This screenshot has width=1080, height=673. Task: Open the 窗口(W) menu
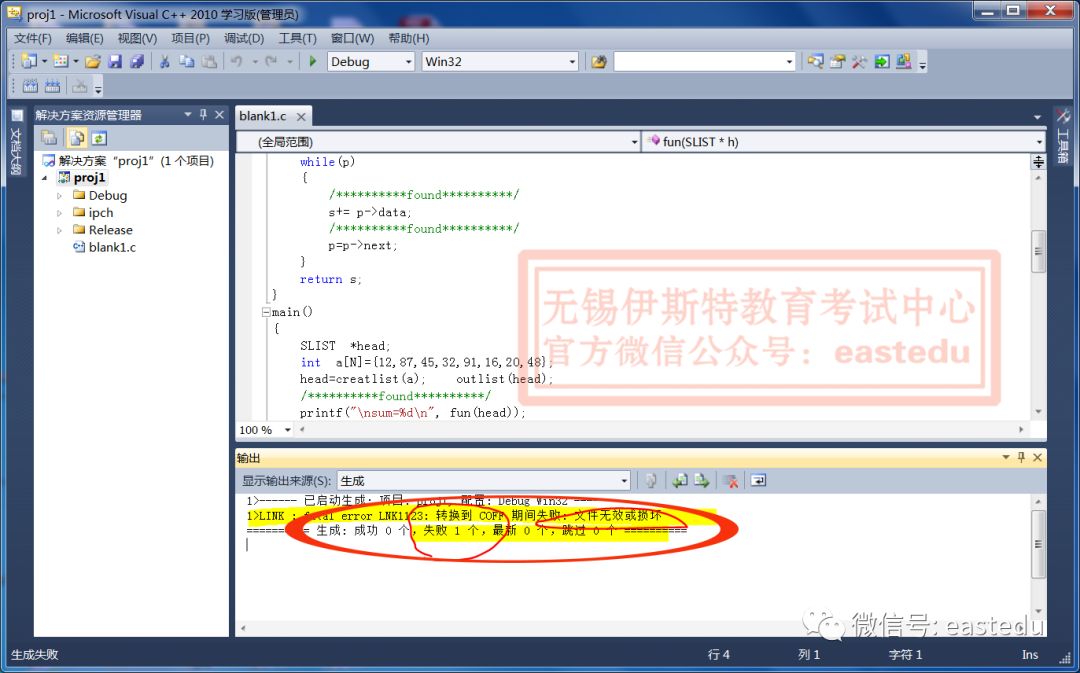point(353,39)
